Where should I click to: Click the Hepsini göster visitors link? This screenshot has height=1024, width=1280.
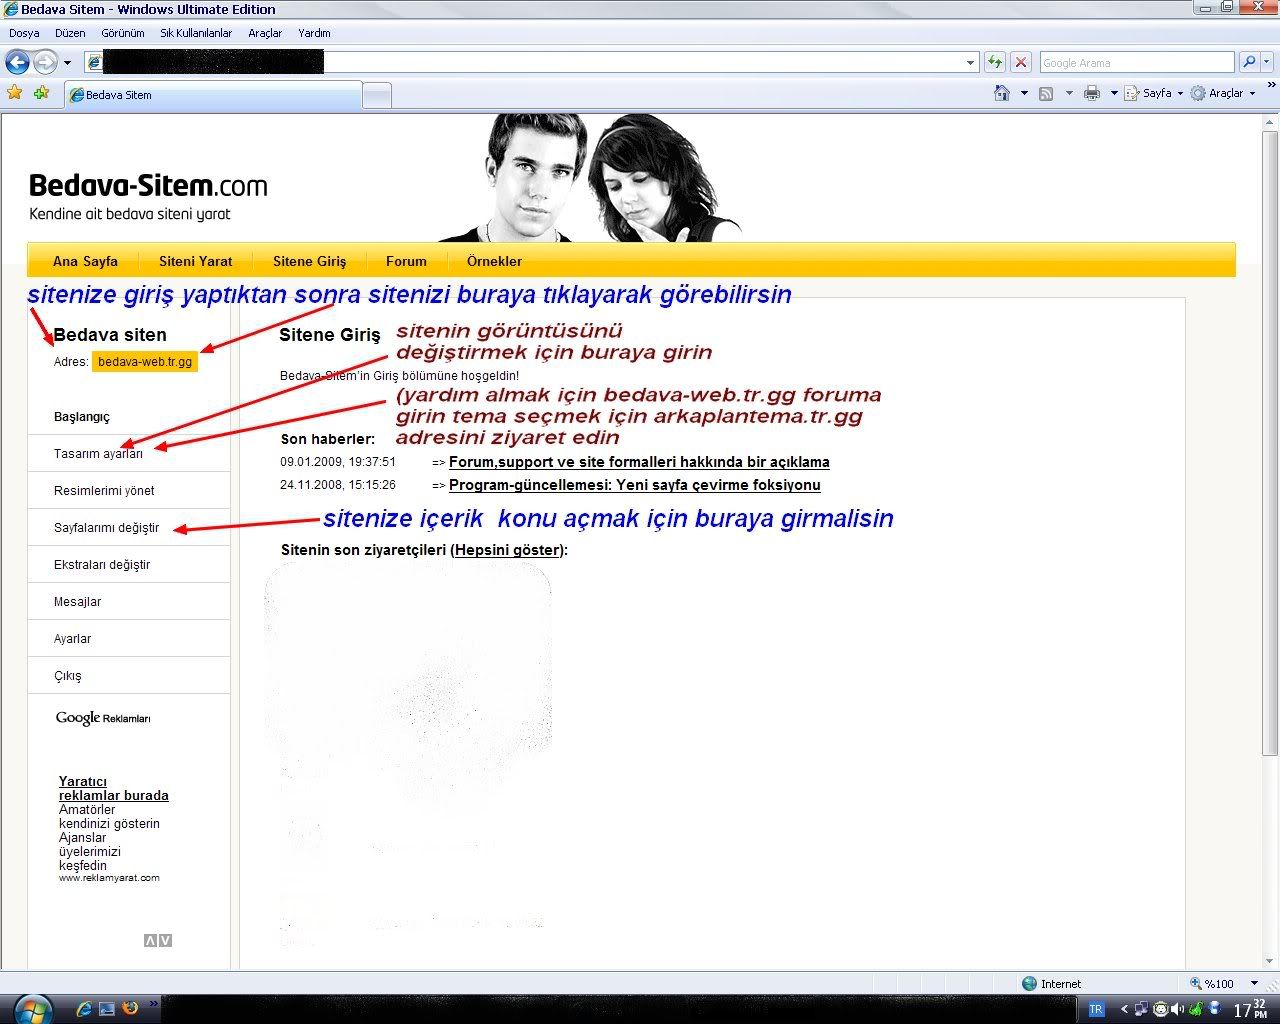[507, 550]
